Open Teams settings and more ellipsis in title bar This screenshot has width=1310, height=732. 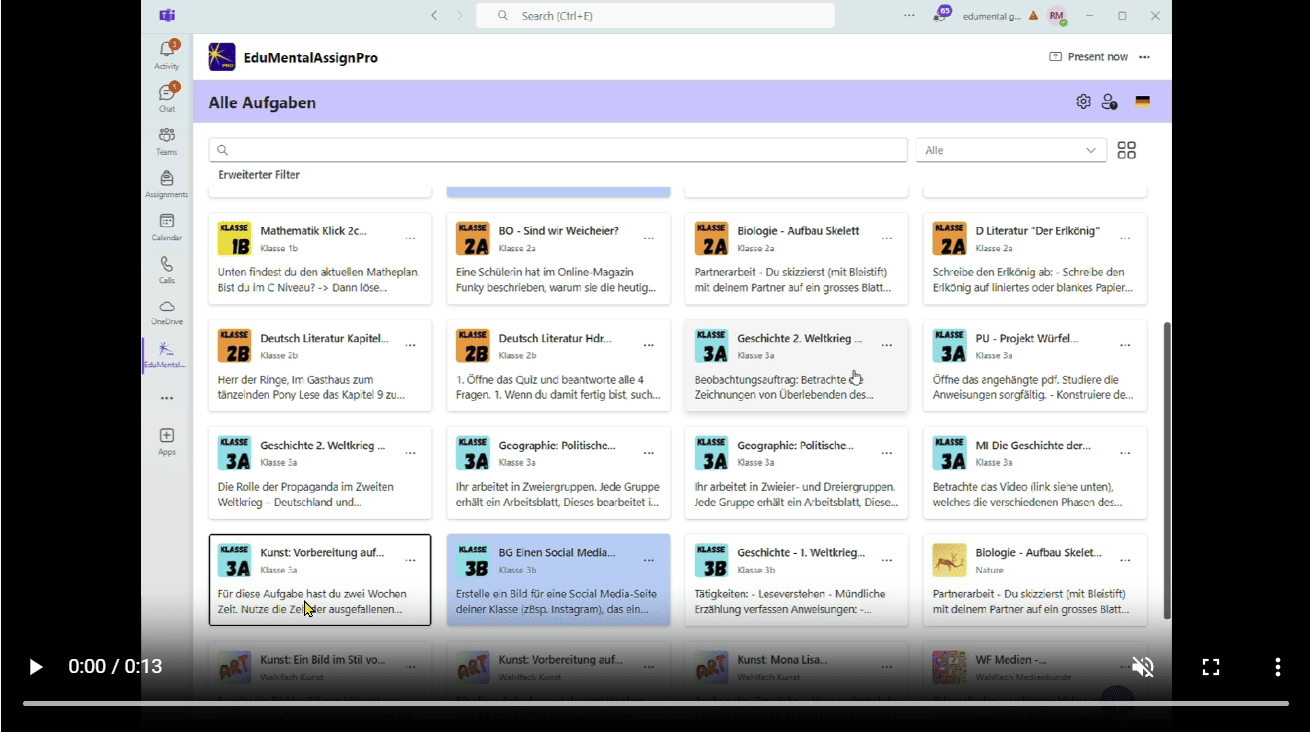tap(909, 16)
